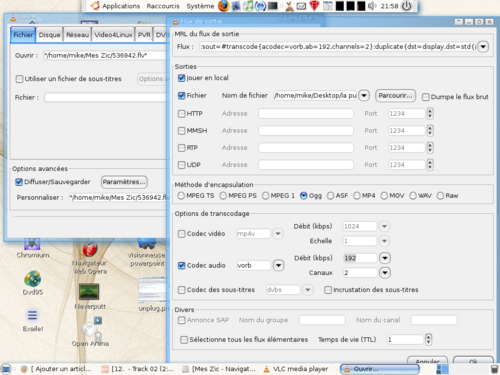
Task: Enable the HTTP output checkbox
Action: 181,114
